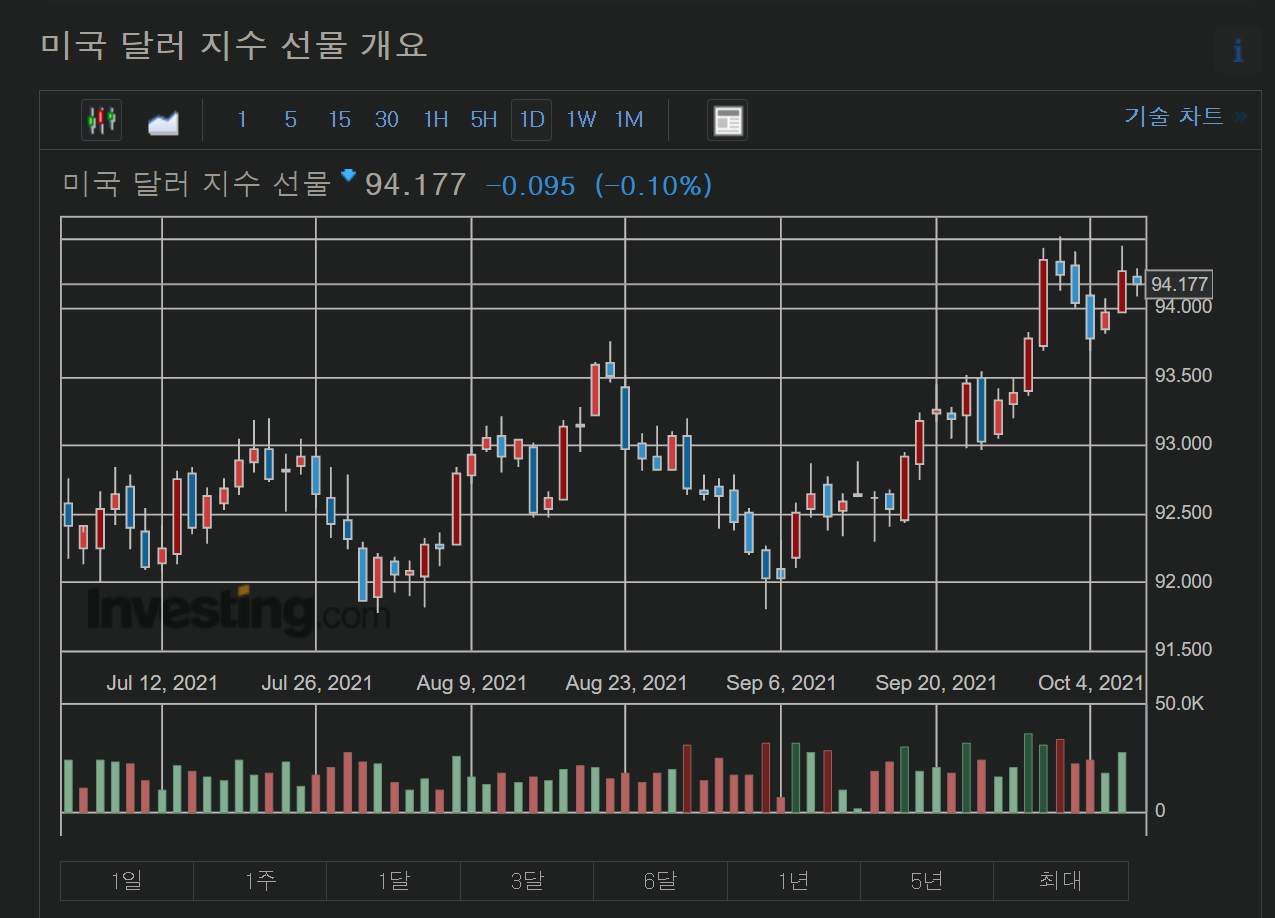
Task: Choose the 30 minute interval
Action: (387, 120)
